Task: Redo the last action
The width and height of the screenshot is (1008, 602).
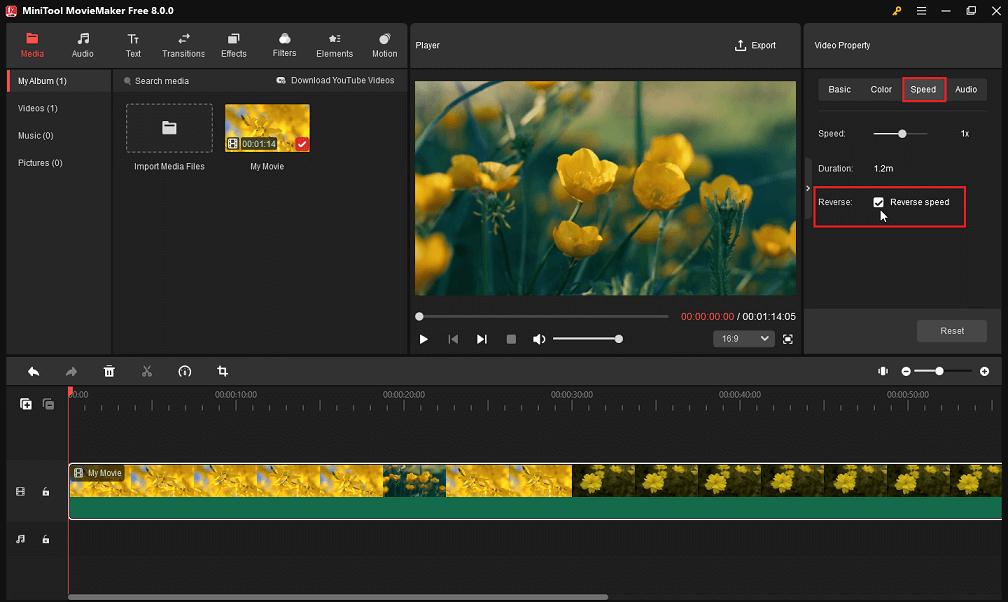Action: point(71,372)
